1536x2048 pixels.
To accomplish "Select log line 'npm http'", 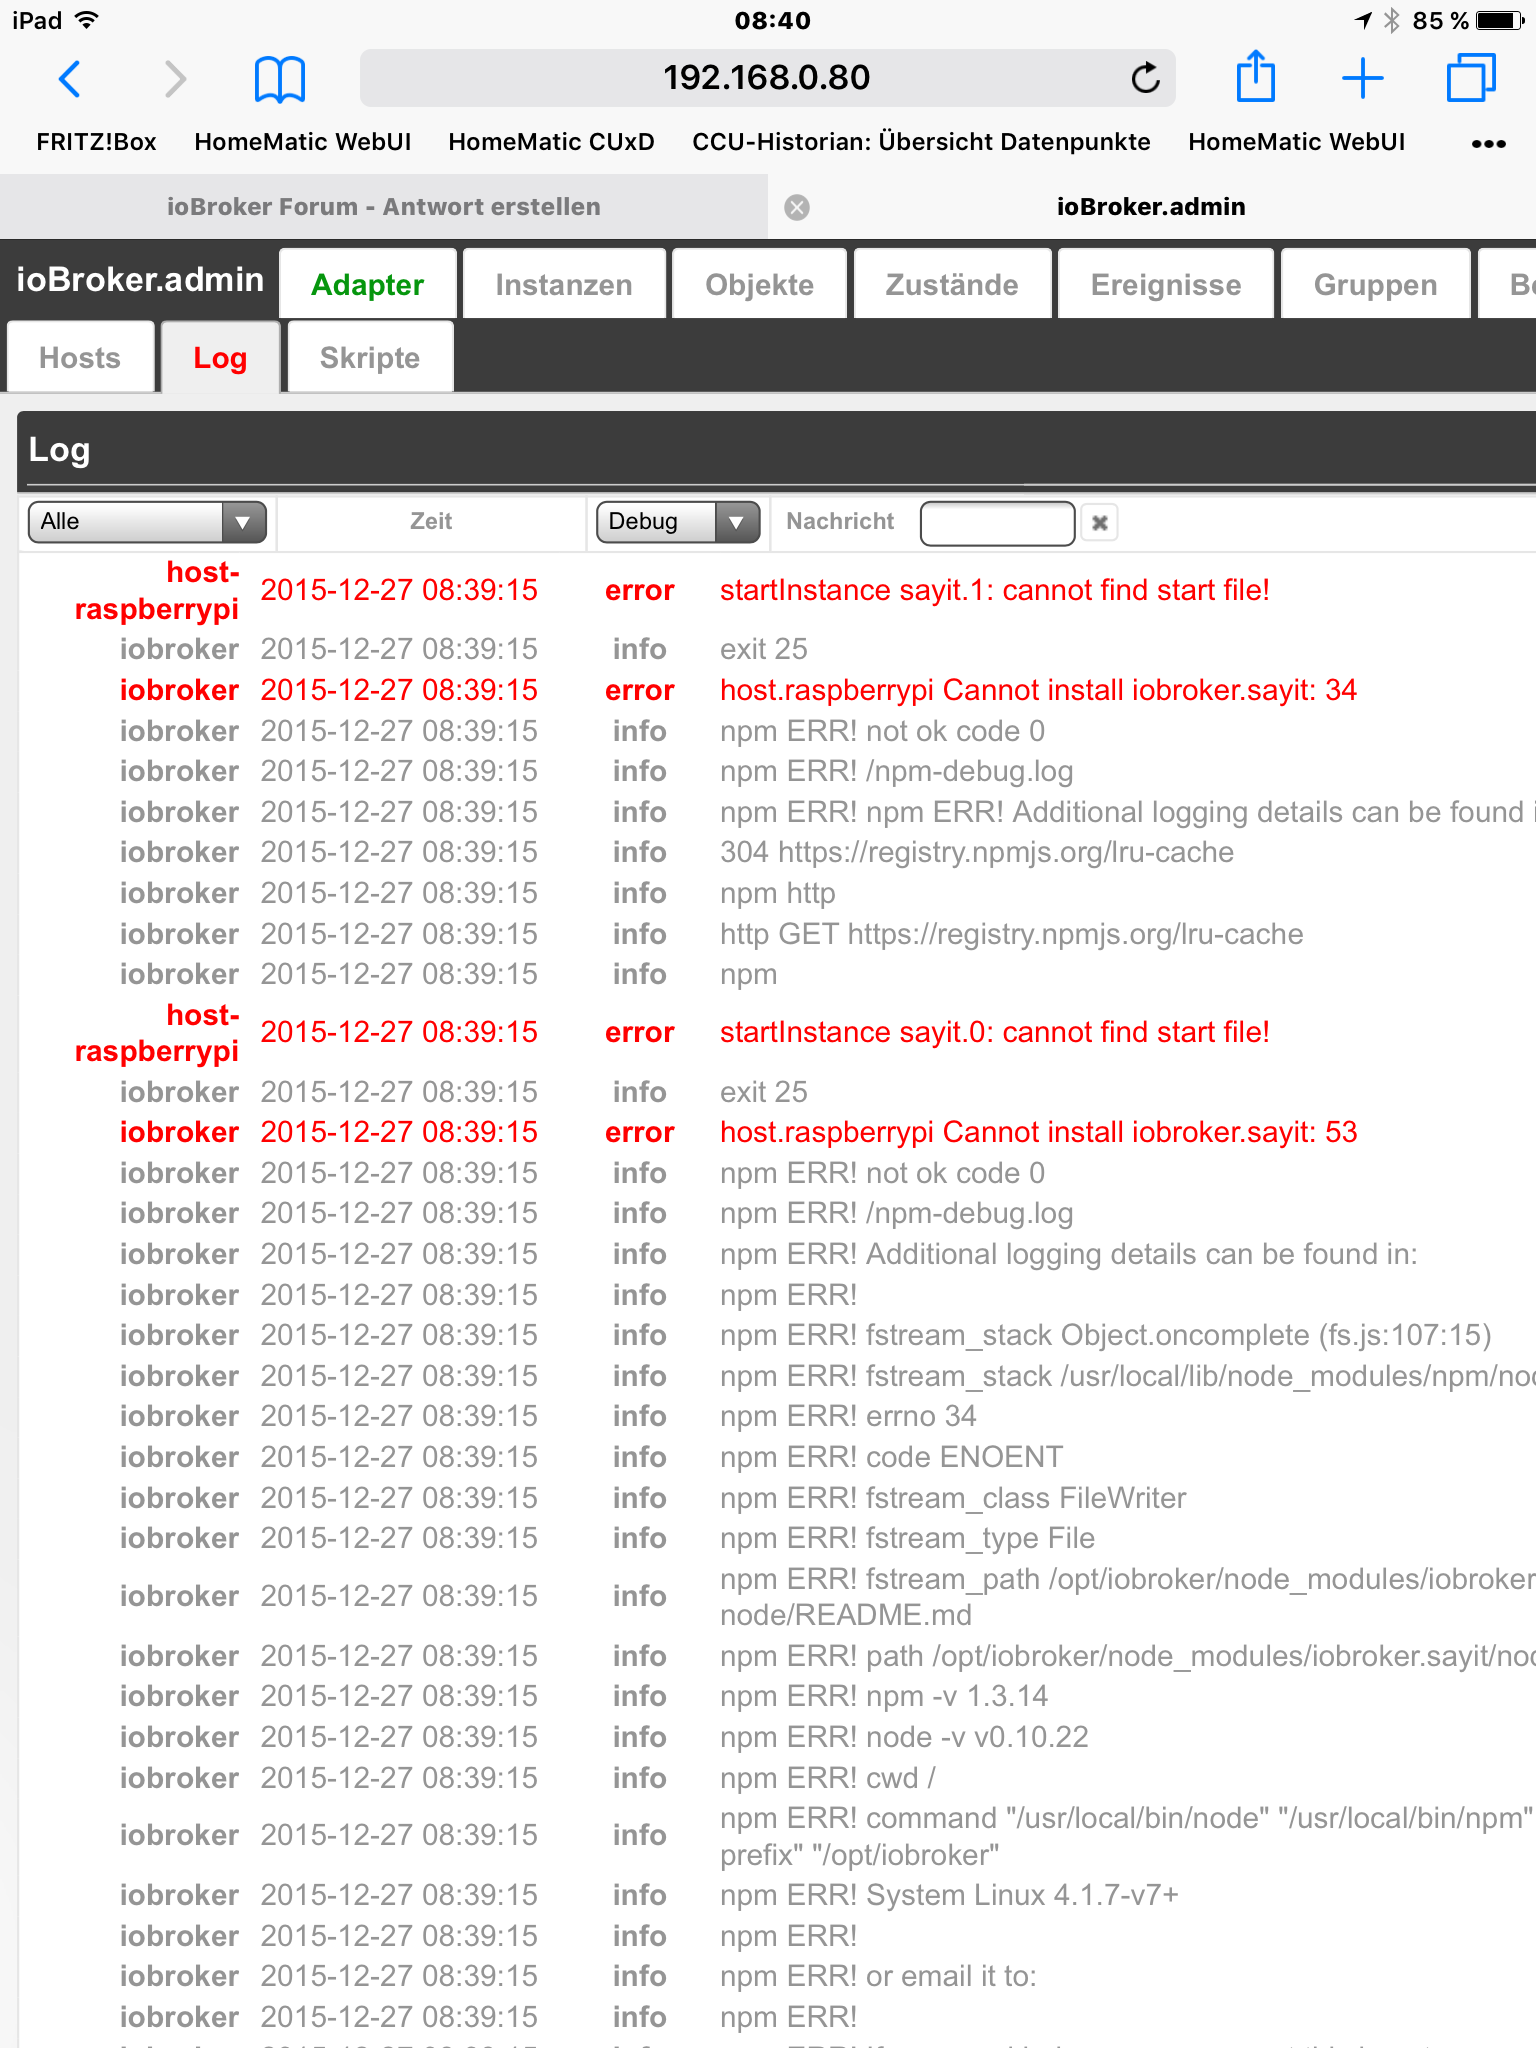I will 777,893.
